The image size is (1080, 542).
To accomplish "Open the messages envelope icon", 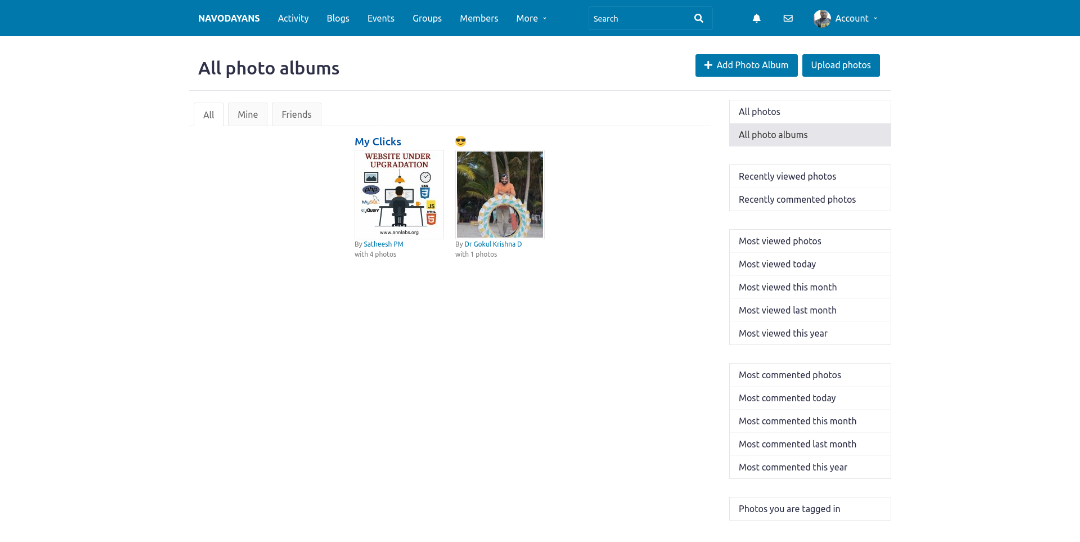I will pos(788,18).
